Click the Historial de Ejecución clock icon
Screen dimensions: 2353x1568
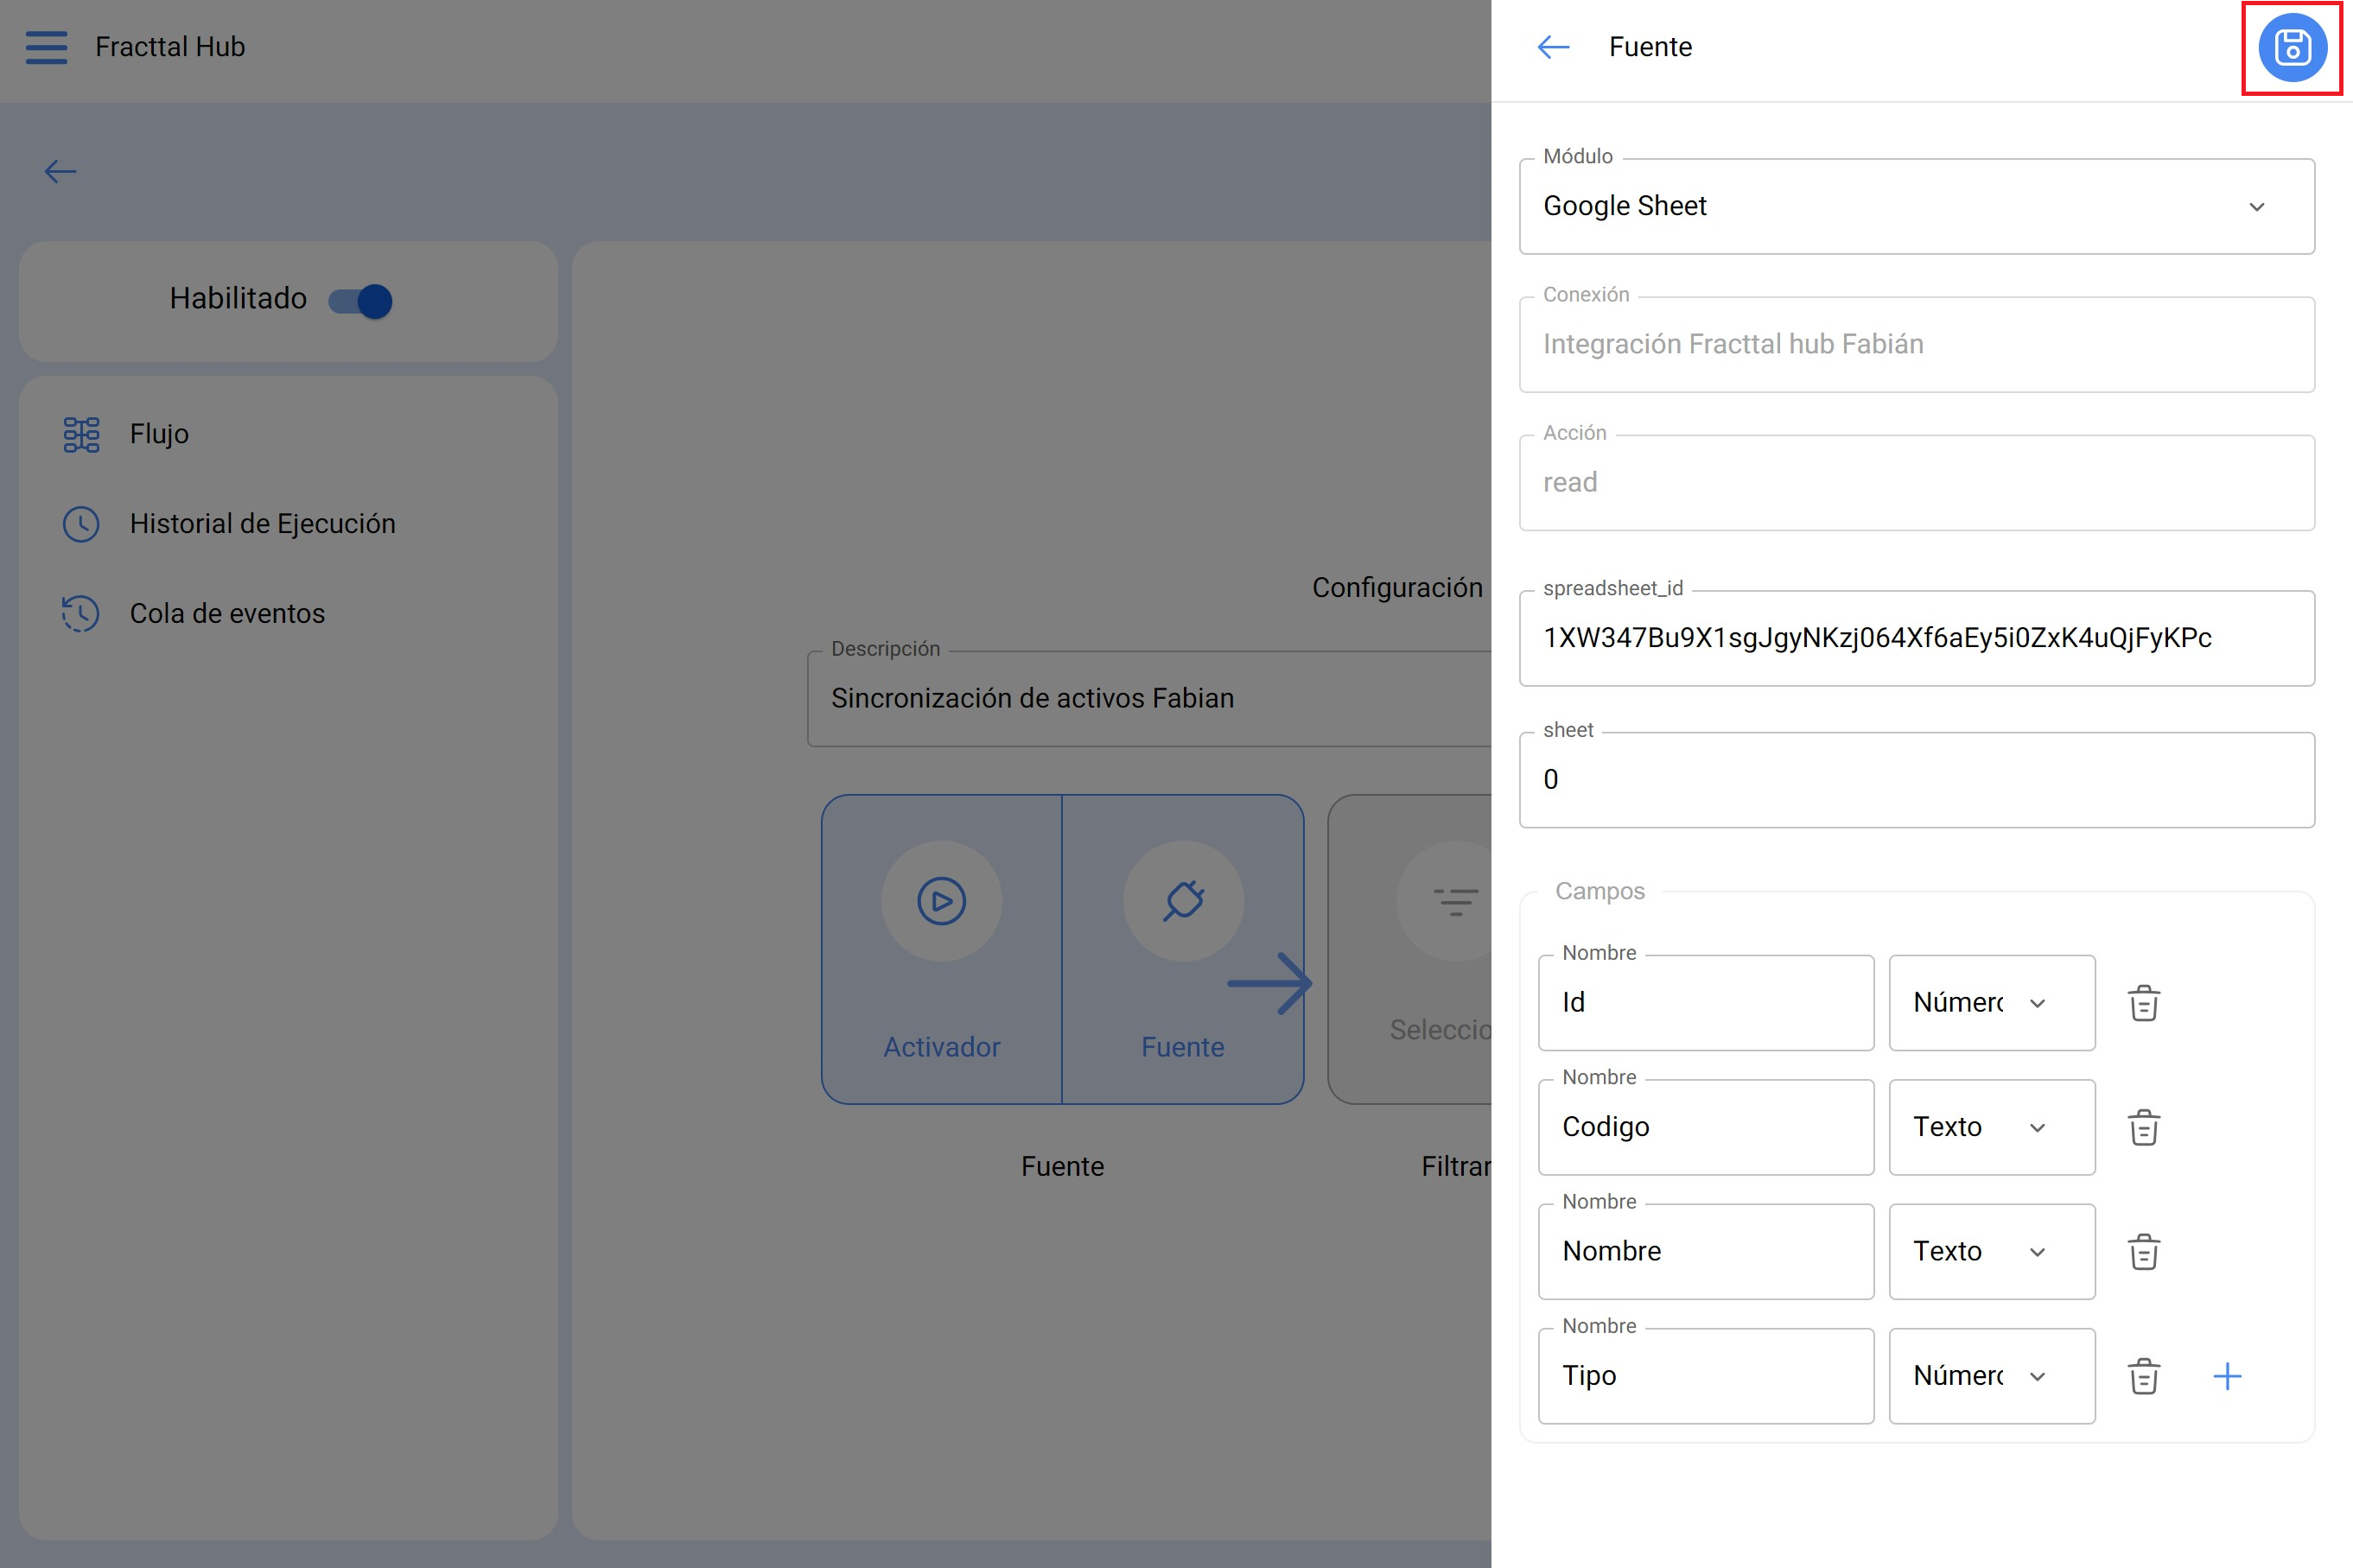point(81,524)
